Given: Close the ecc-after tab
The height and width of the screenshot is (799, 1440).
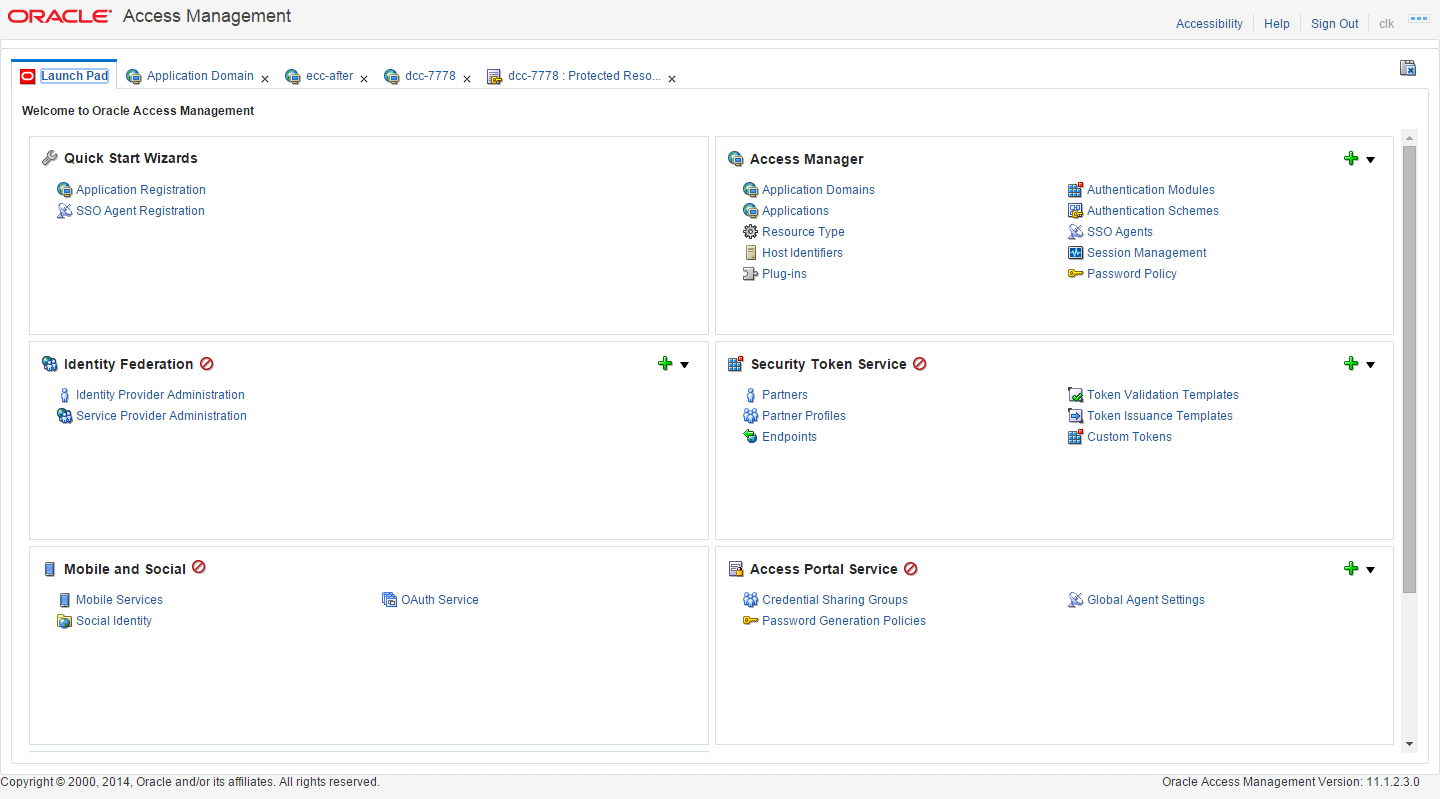Looking at the screenshot, I should coord(364,79).
